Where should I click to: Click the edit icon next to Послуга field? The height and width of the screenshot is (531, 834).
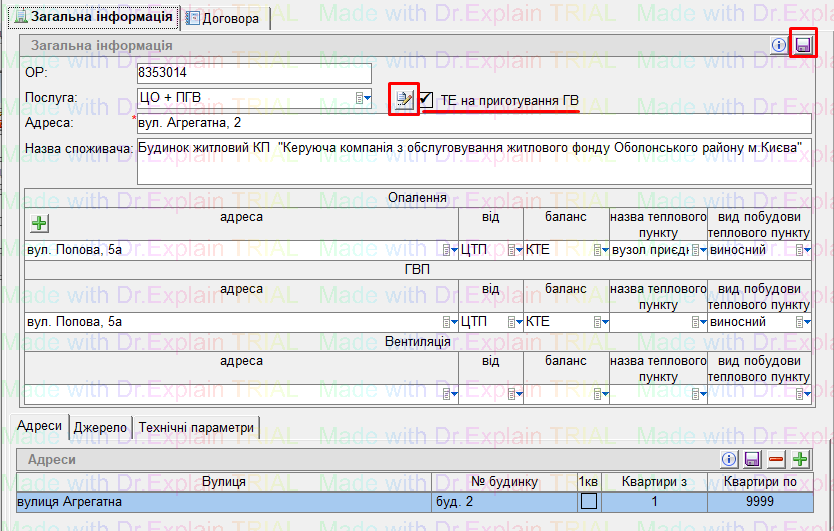coord(404,99)
